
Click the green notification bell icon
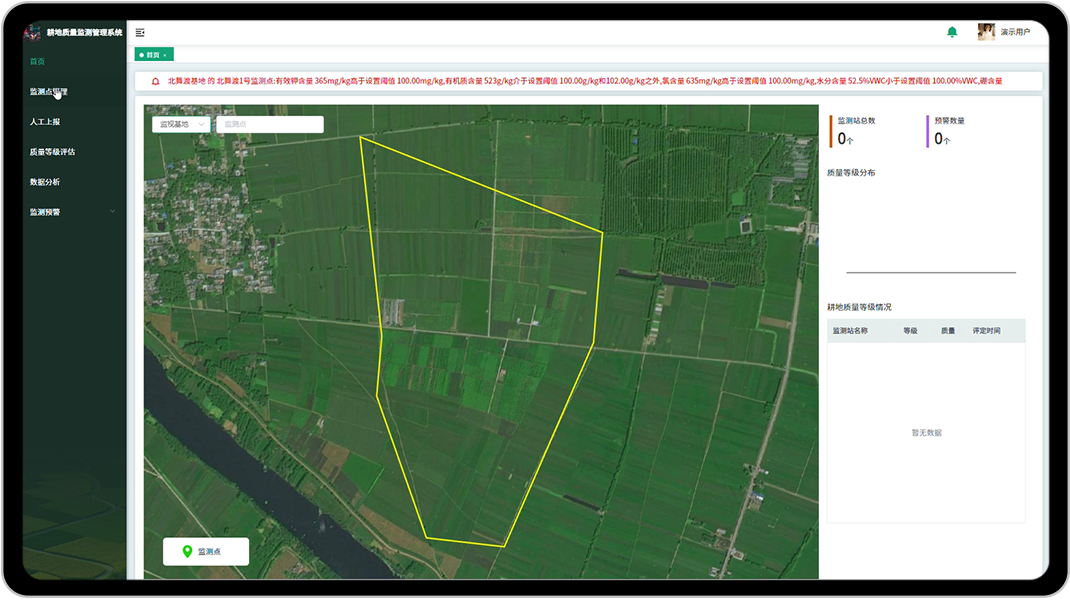coord(952,32)
